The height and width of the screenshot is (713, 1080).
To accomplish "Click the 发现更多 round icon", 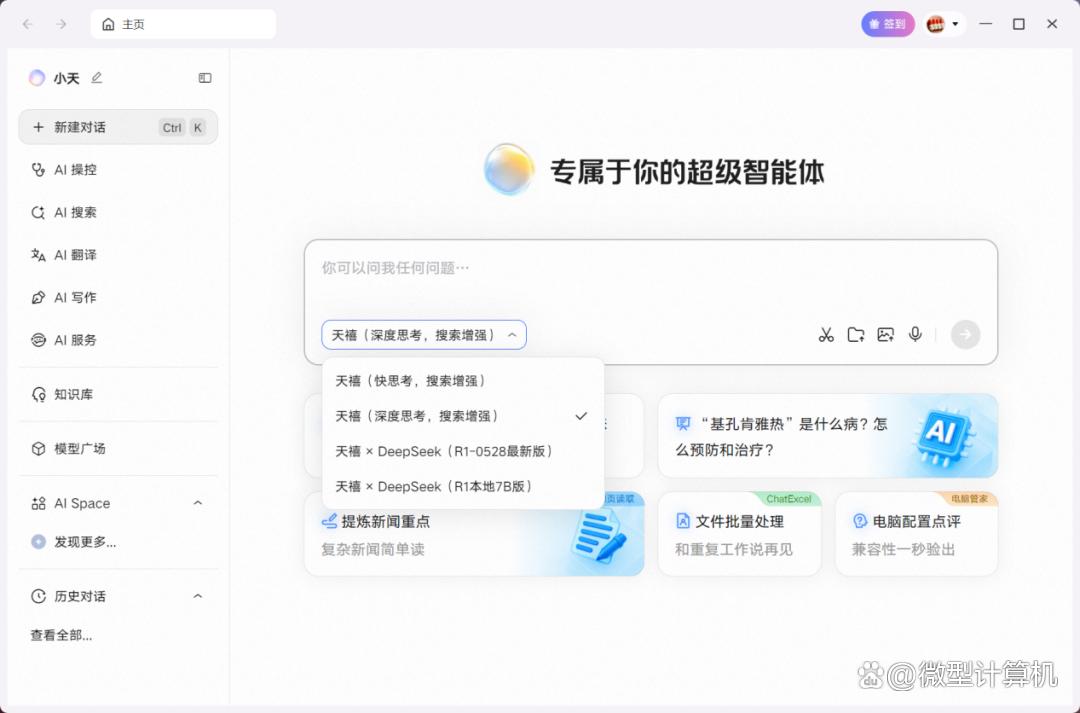I will [x=38, y=542].
